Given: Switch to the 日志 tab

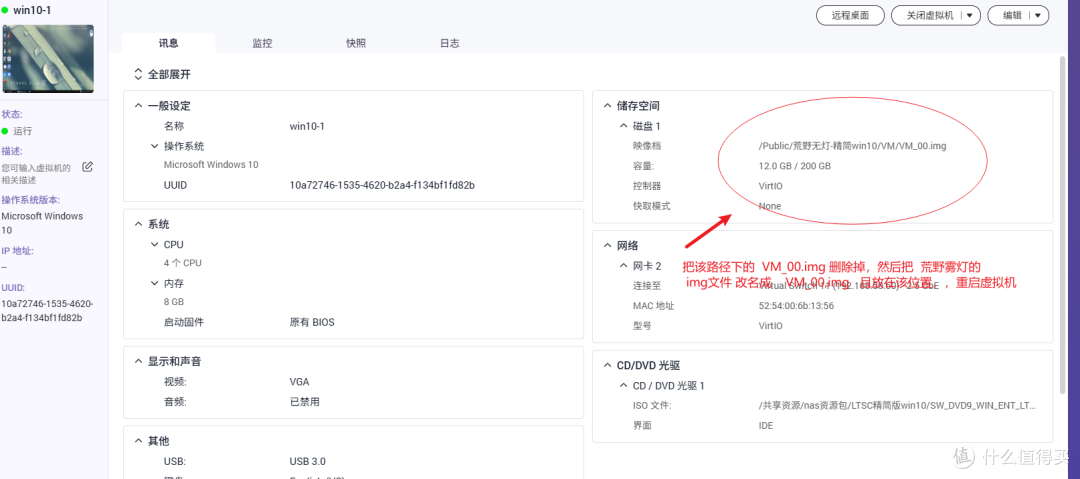Looking at the screenshot, I should coord(450,43).
